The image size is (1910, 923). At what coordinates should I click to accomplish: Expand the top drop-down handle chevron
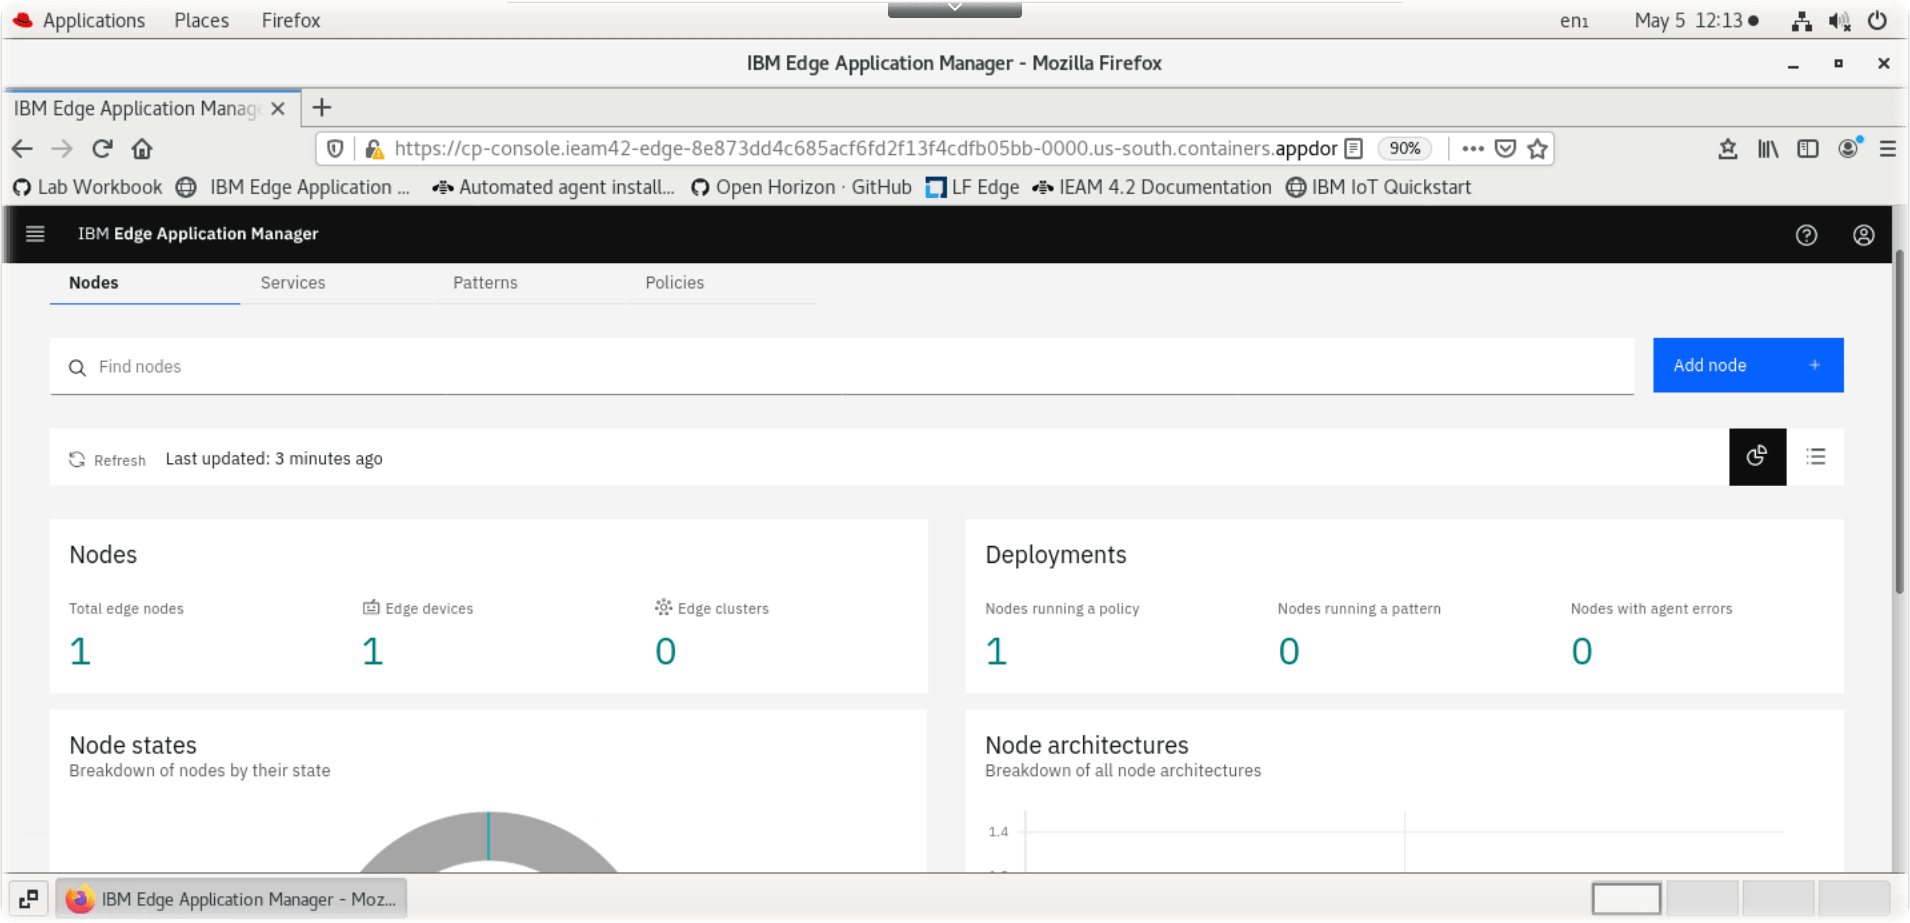(x=954, y=8)
